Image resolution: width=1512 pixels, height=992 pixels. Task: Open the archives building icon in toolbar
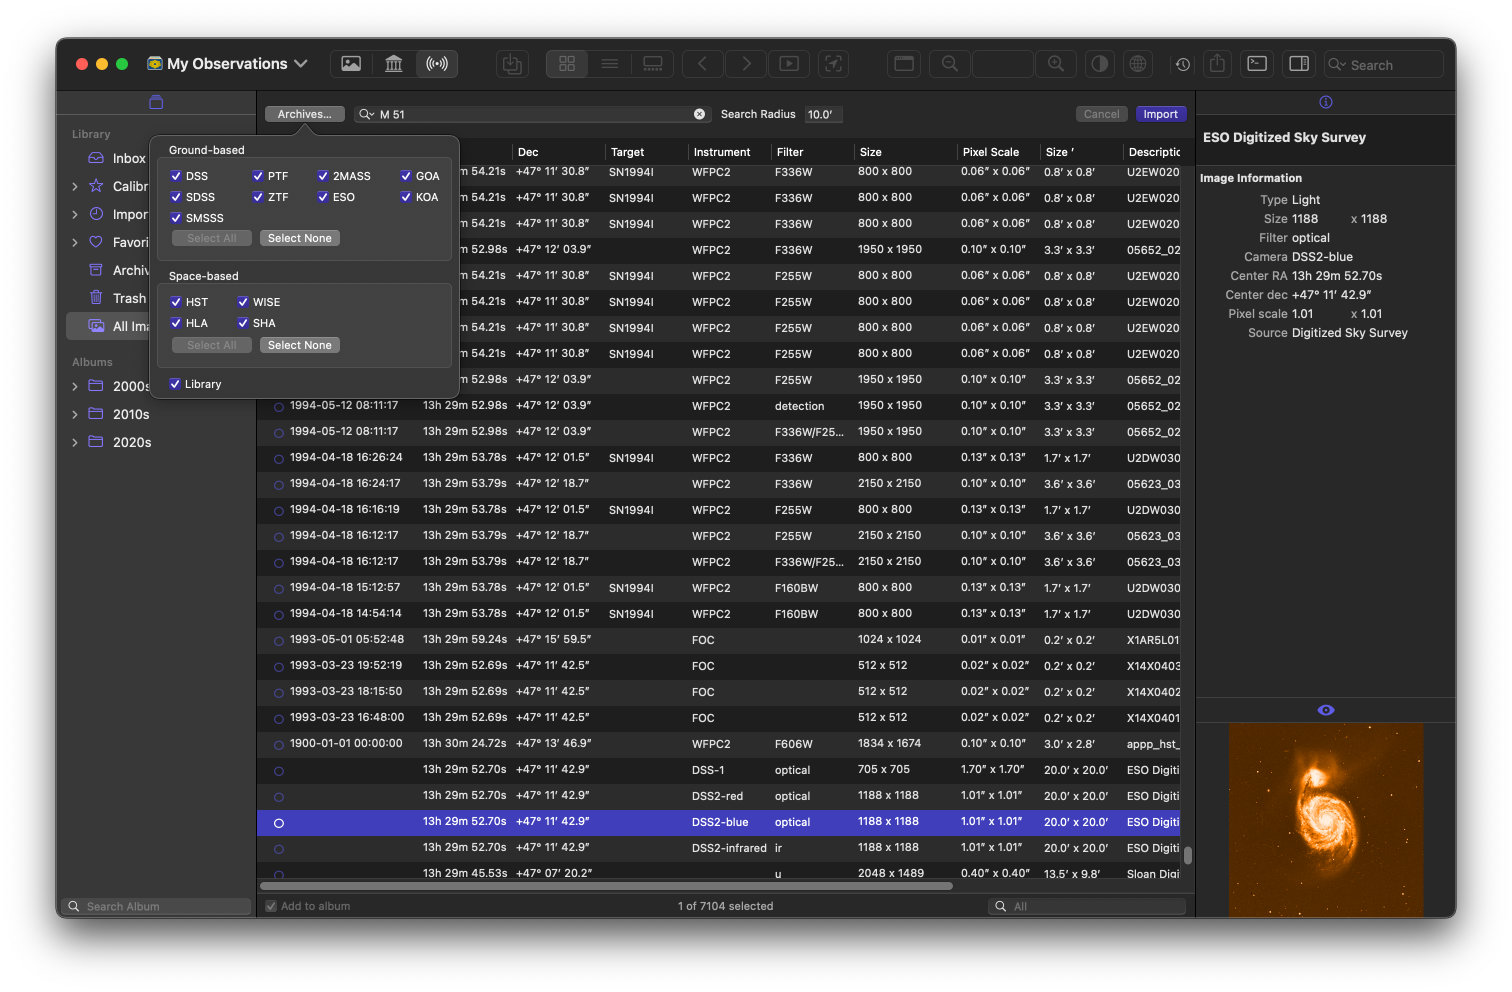coord(394,64)
